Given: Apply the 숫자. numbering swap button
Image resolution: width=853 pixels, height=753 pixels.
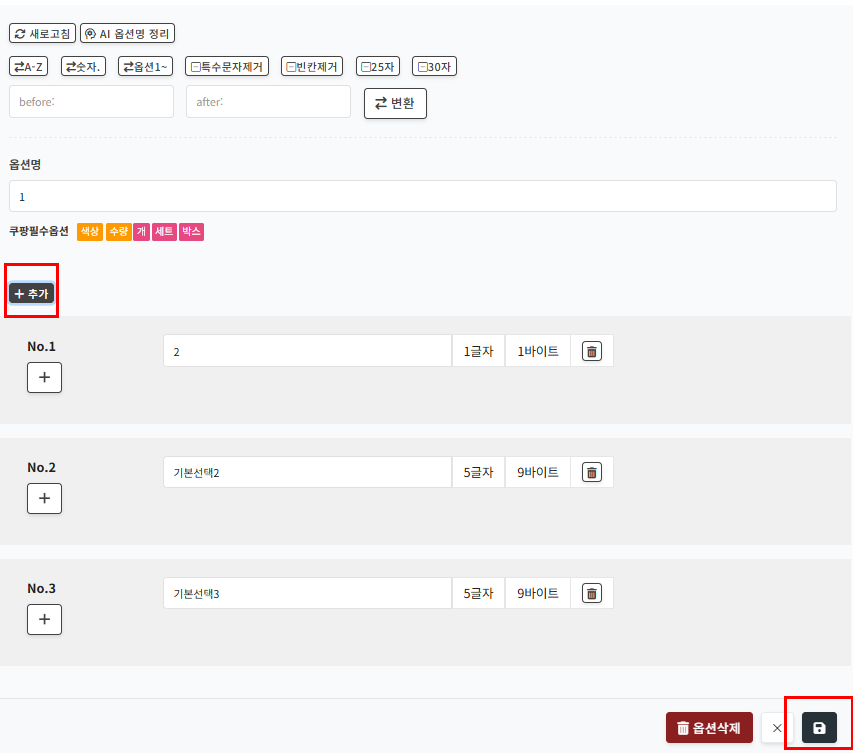Looking at the screenshot, I should click(83, 66).
